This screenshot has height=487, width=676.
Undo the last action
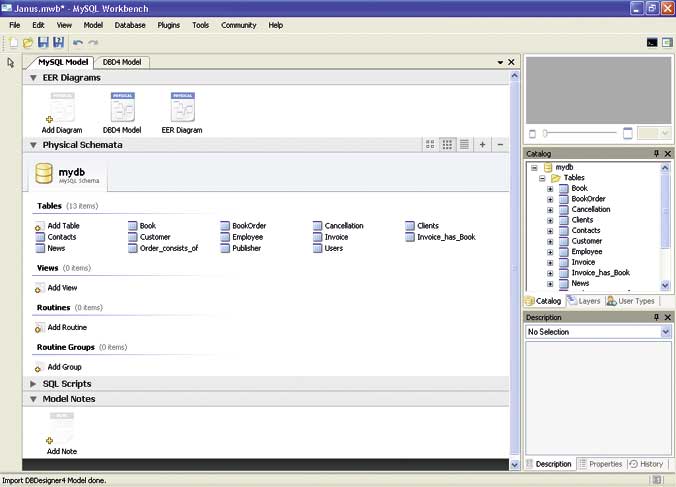(x=78, y=43)
